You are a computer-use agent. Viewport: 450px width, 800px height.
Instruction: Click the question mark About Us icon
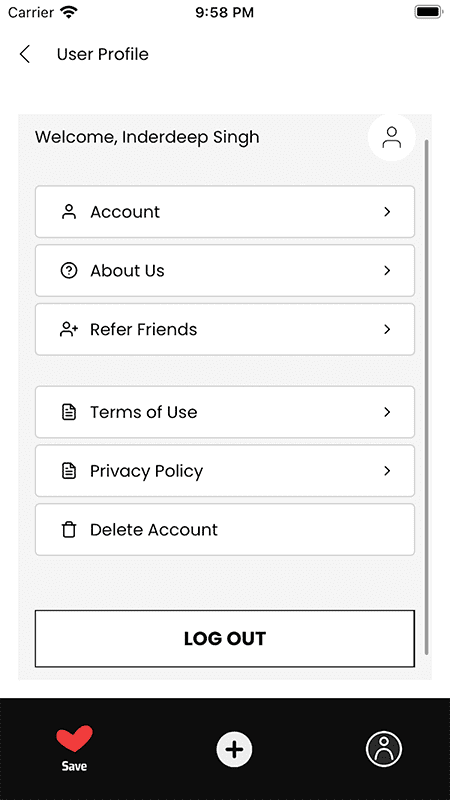click(x=69, y=270)
